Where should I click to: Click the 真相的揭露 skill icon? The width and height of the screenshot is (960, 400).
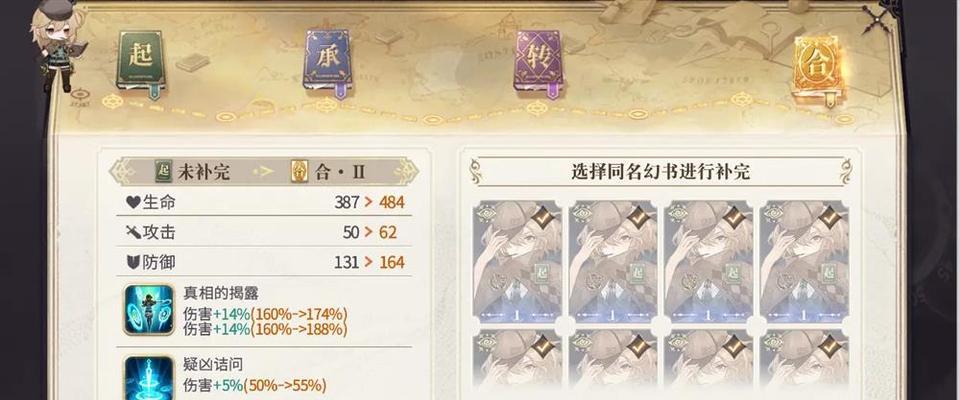tap(149, 309)
